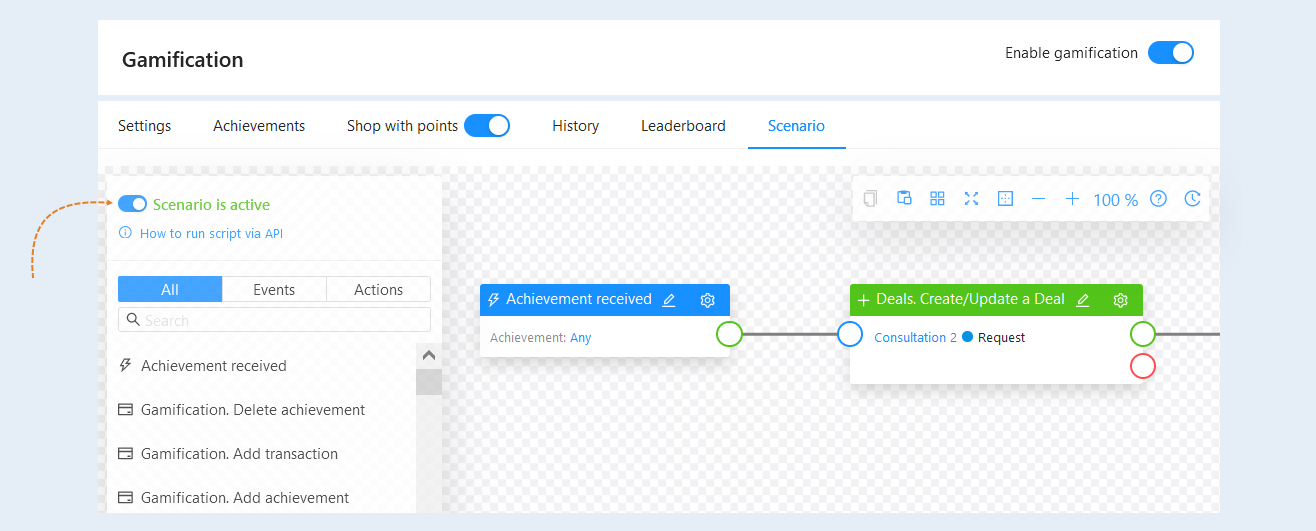Click the zoom in plus icon

tap(1072, 199)
